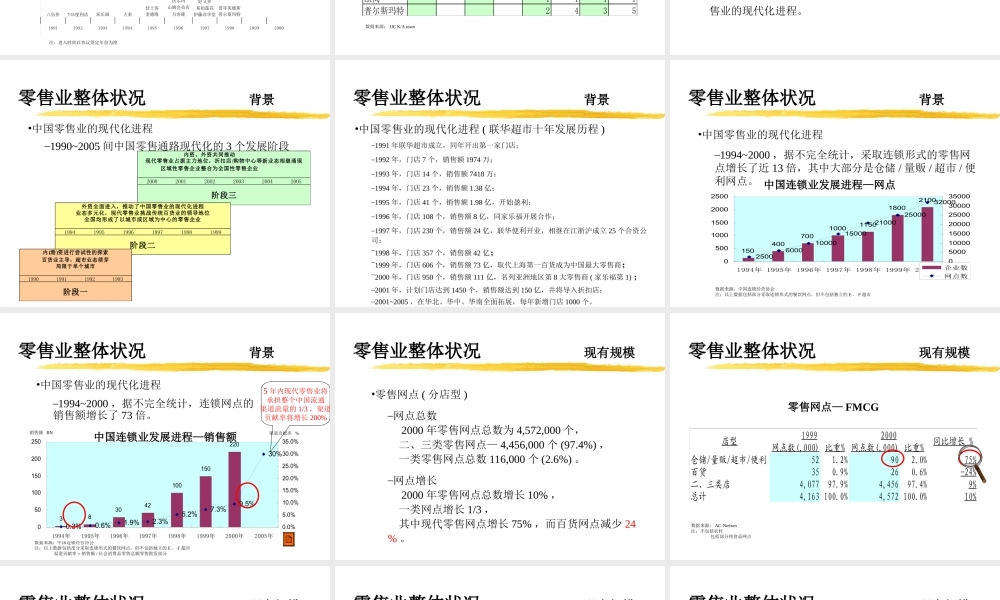The width and height of the screenshot is (1000, 600).
Task: Click the red circle on the 1994年 sales bars
Action: pyautogui.click(x=73, y=513)
